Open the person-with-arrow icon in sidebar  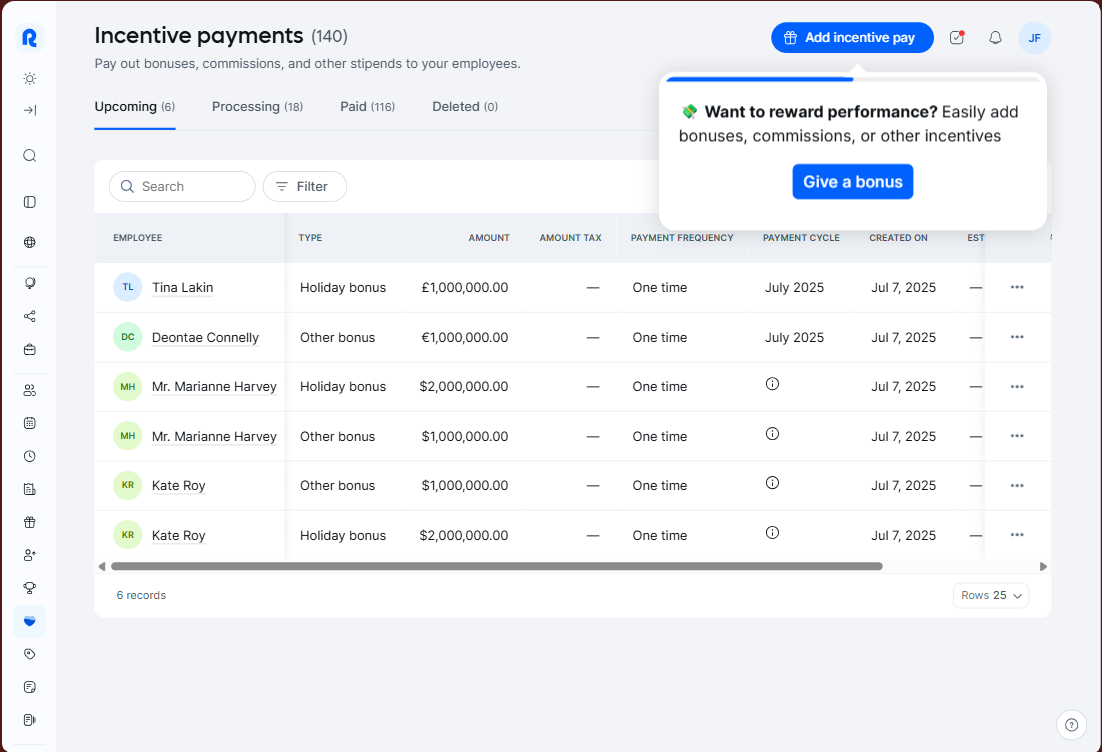(30, 555)
